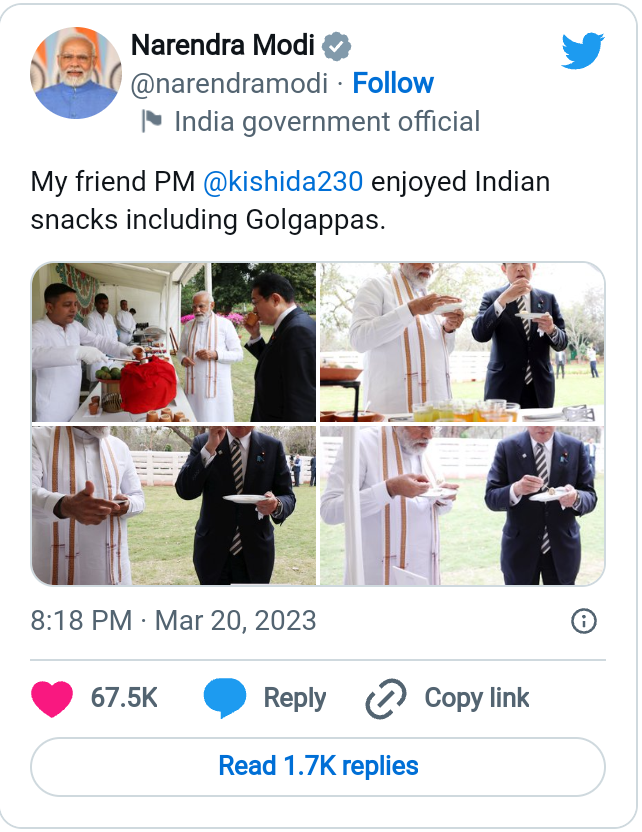
Task: Click the Narendra Modi display name
Action: [223, 46]
